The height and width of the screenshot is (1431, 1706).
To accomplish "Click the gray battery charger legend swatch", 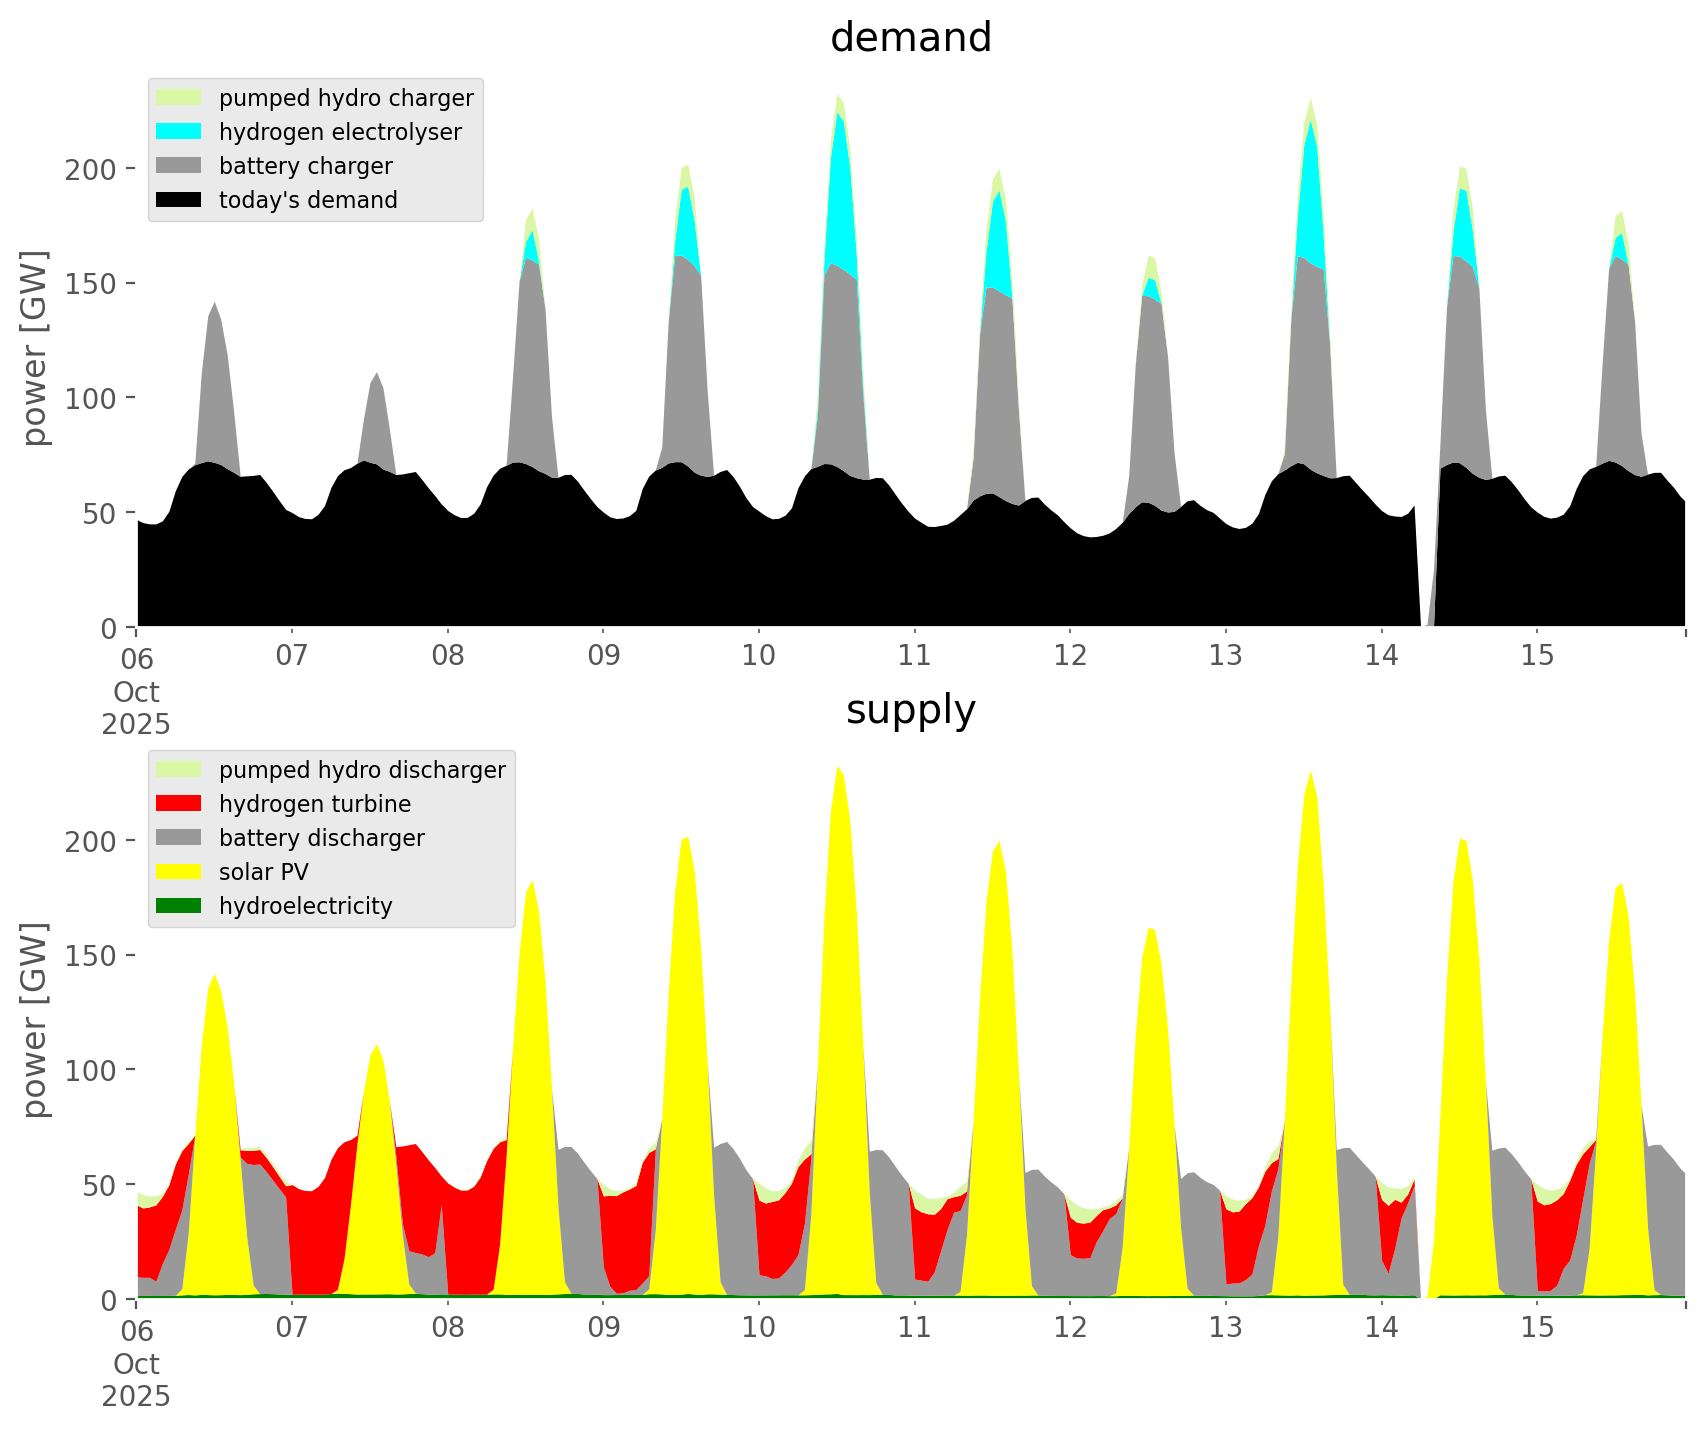I will point(179,166).
